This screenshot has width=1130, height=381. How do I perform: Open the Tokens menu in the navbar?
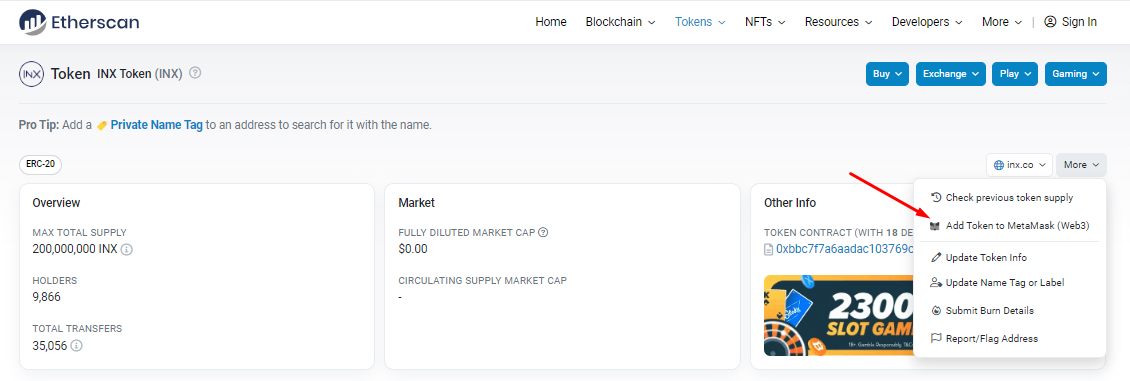700,22
